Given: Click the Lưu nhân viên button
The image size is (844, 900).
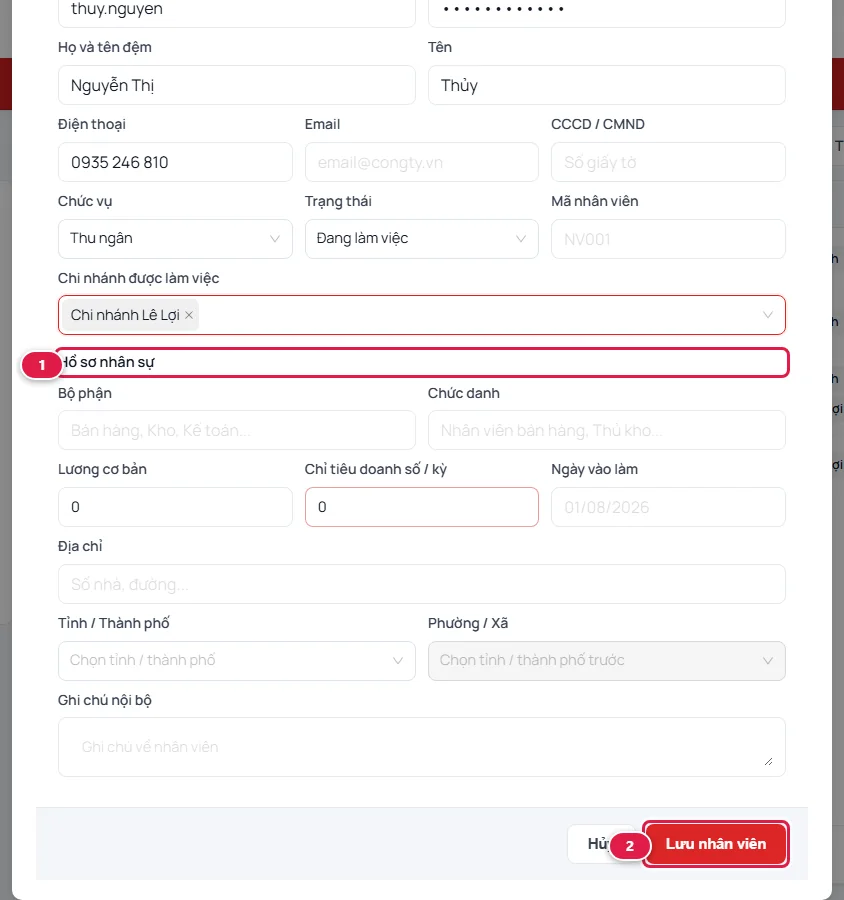Looking at the screenshot, I should pos(715,844).
